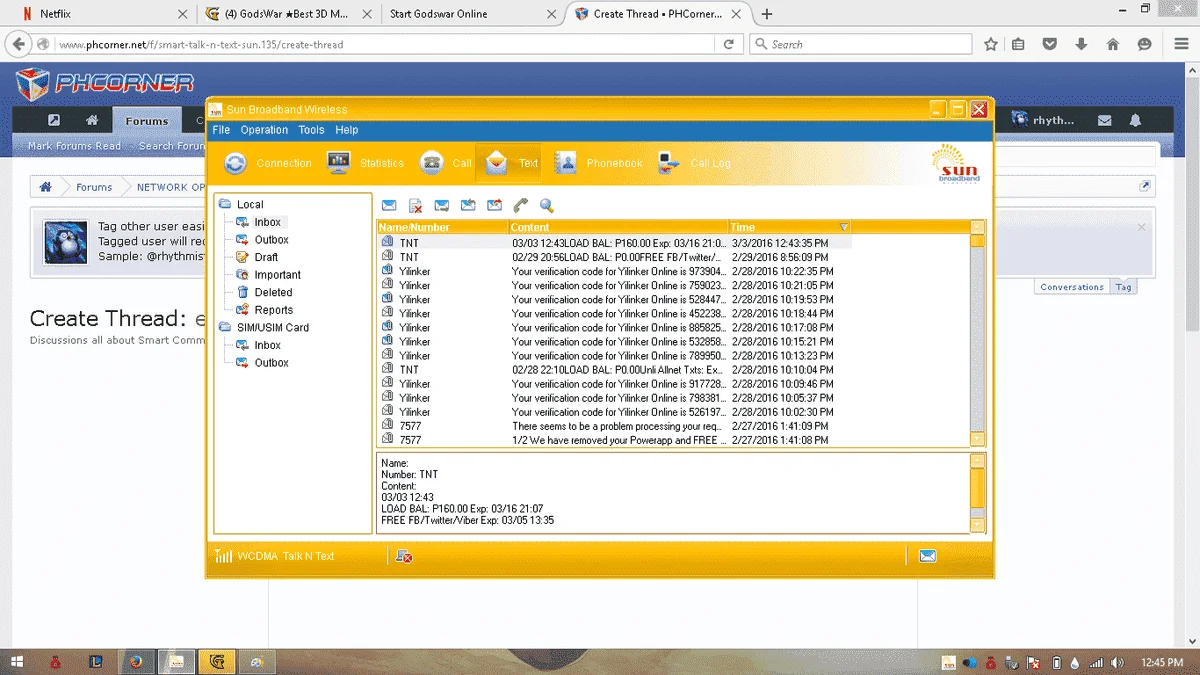Click the dial phone handset toolbar icon
Screen dimensions: 1200x675
(x=520, y=206)
